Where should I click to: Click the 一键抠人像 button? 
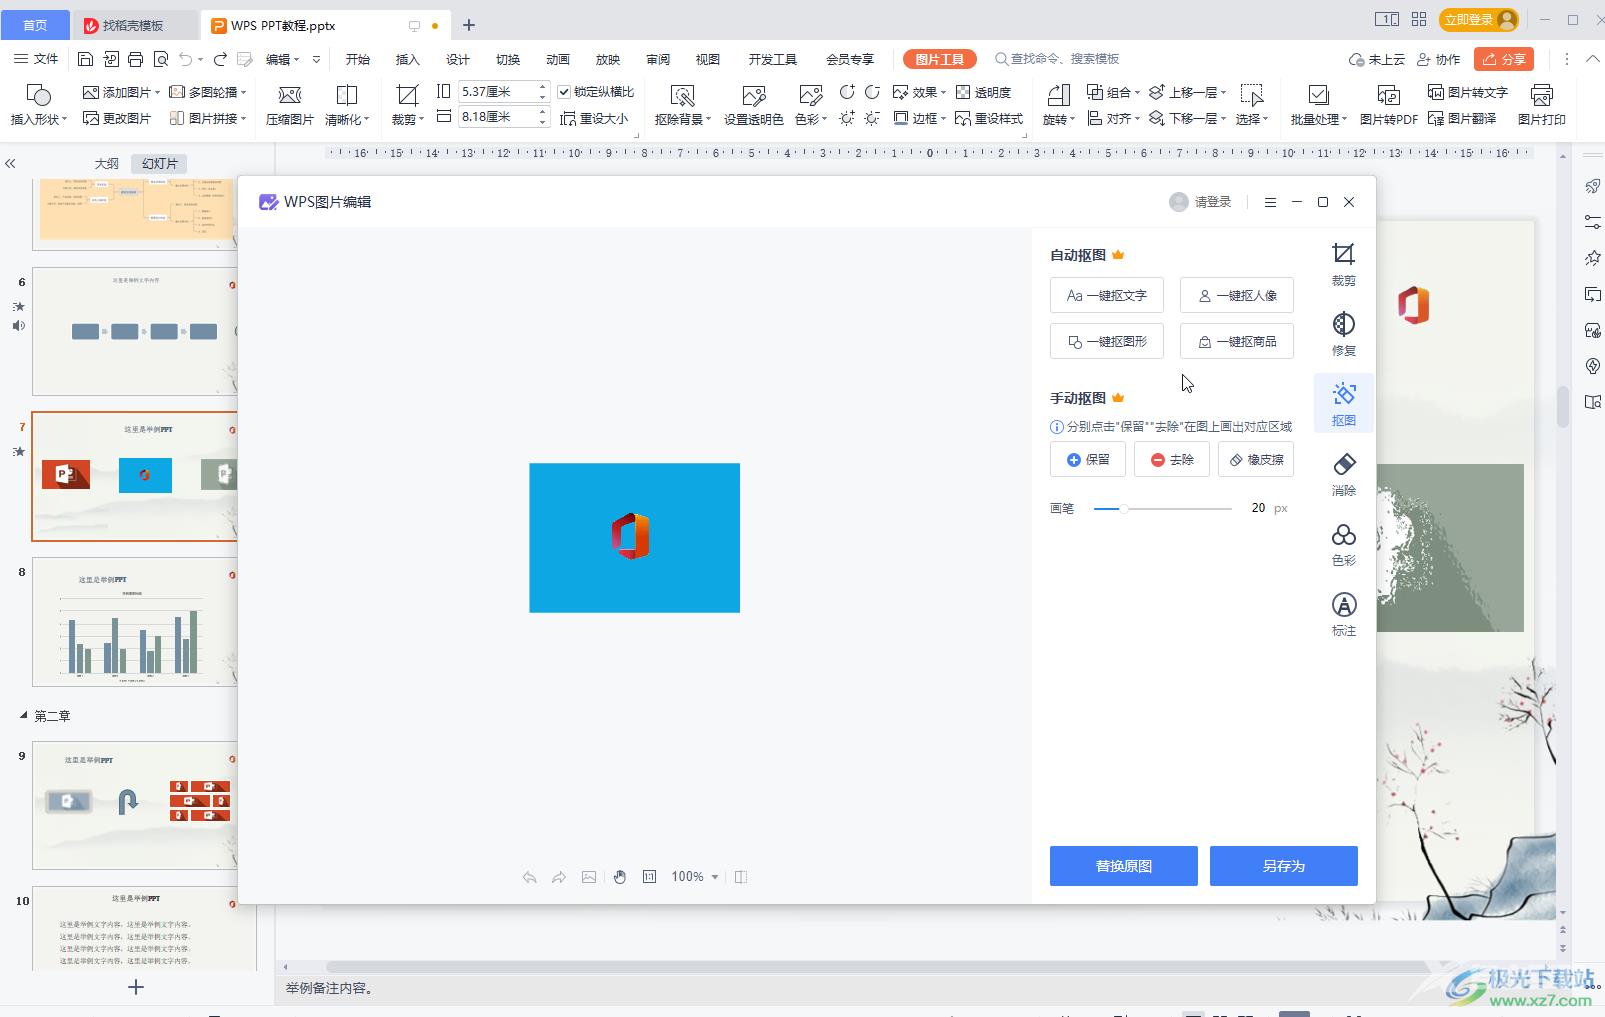(1236, 296)
